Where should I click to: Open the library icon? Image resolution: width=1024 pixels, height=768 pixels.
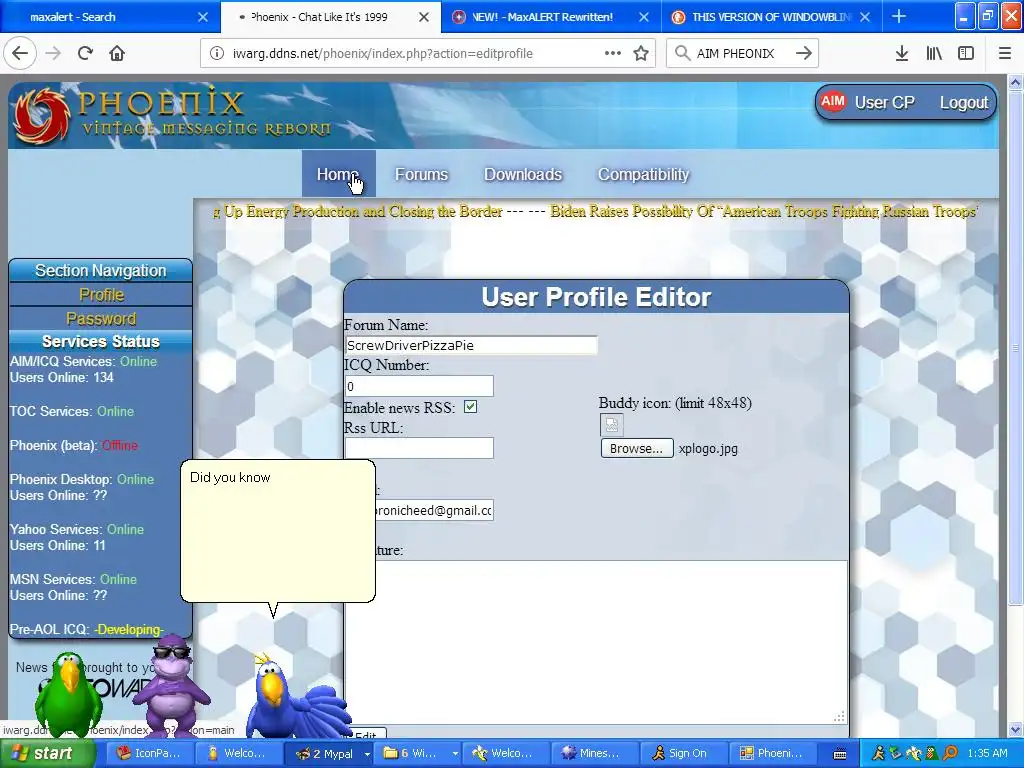pos(934,54)
